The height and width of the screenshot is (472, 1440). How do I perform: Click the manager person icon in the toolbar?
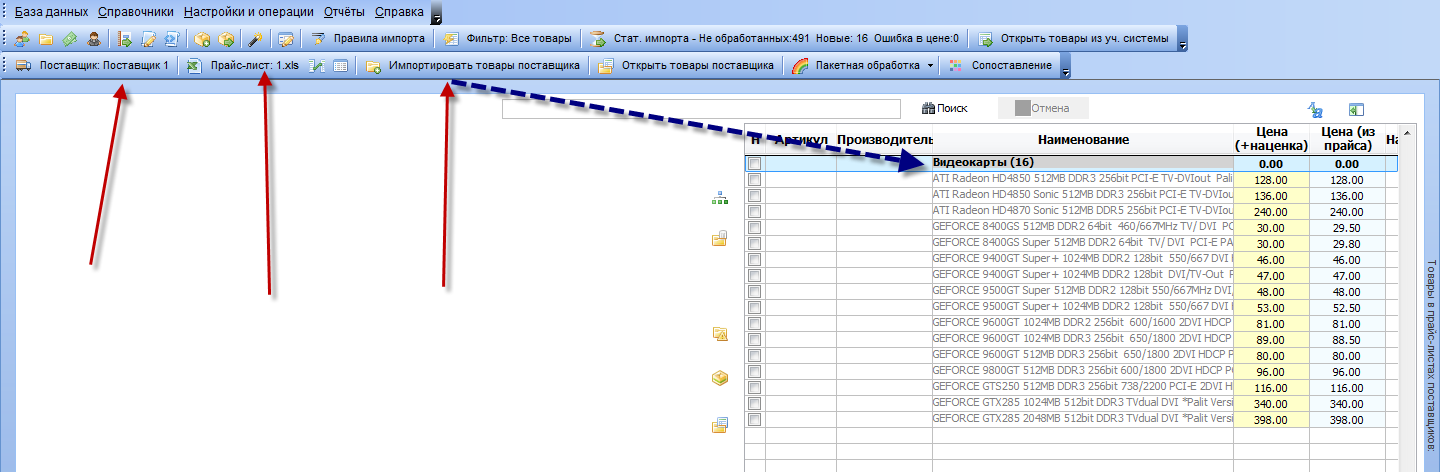[94, 39]
